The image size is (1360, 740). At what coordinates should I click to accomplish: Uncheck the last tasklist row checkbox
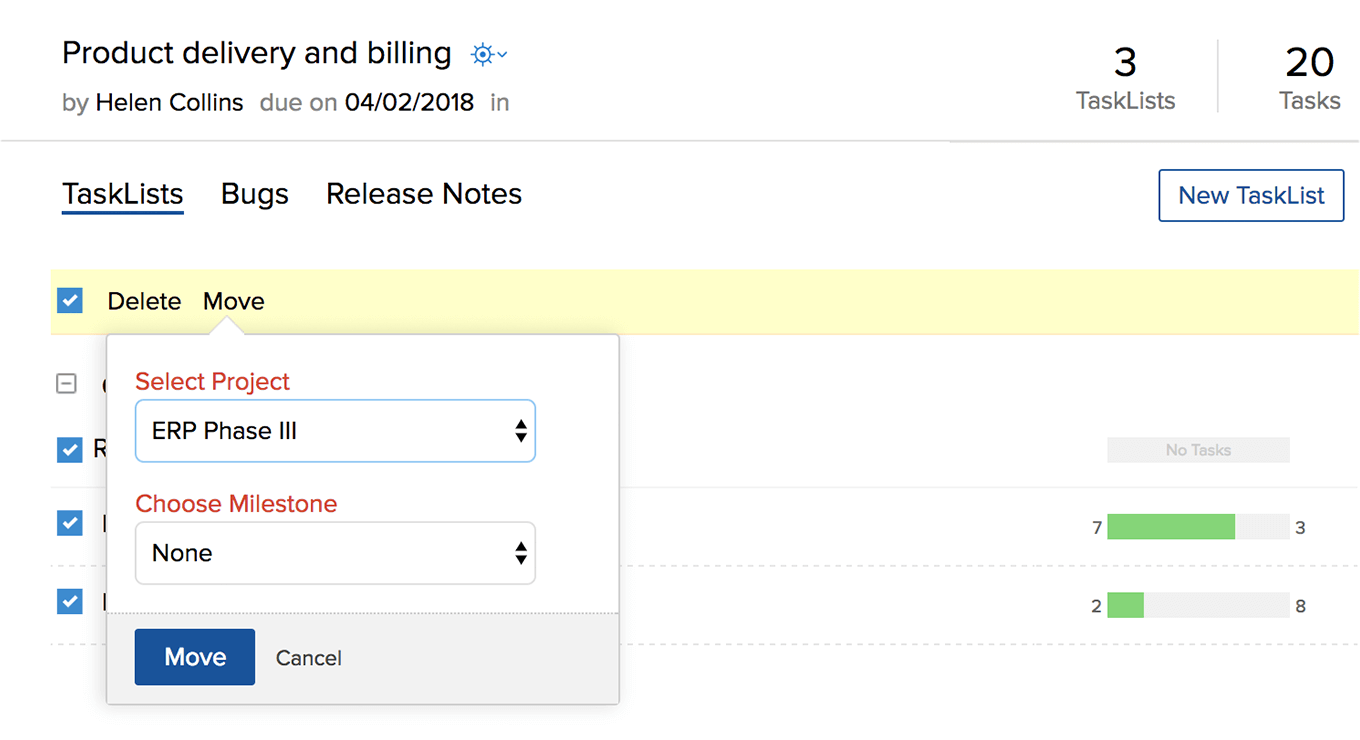coord(70,601)
